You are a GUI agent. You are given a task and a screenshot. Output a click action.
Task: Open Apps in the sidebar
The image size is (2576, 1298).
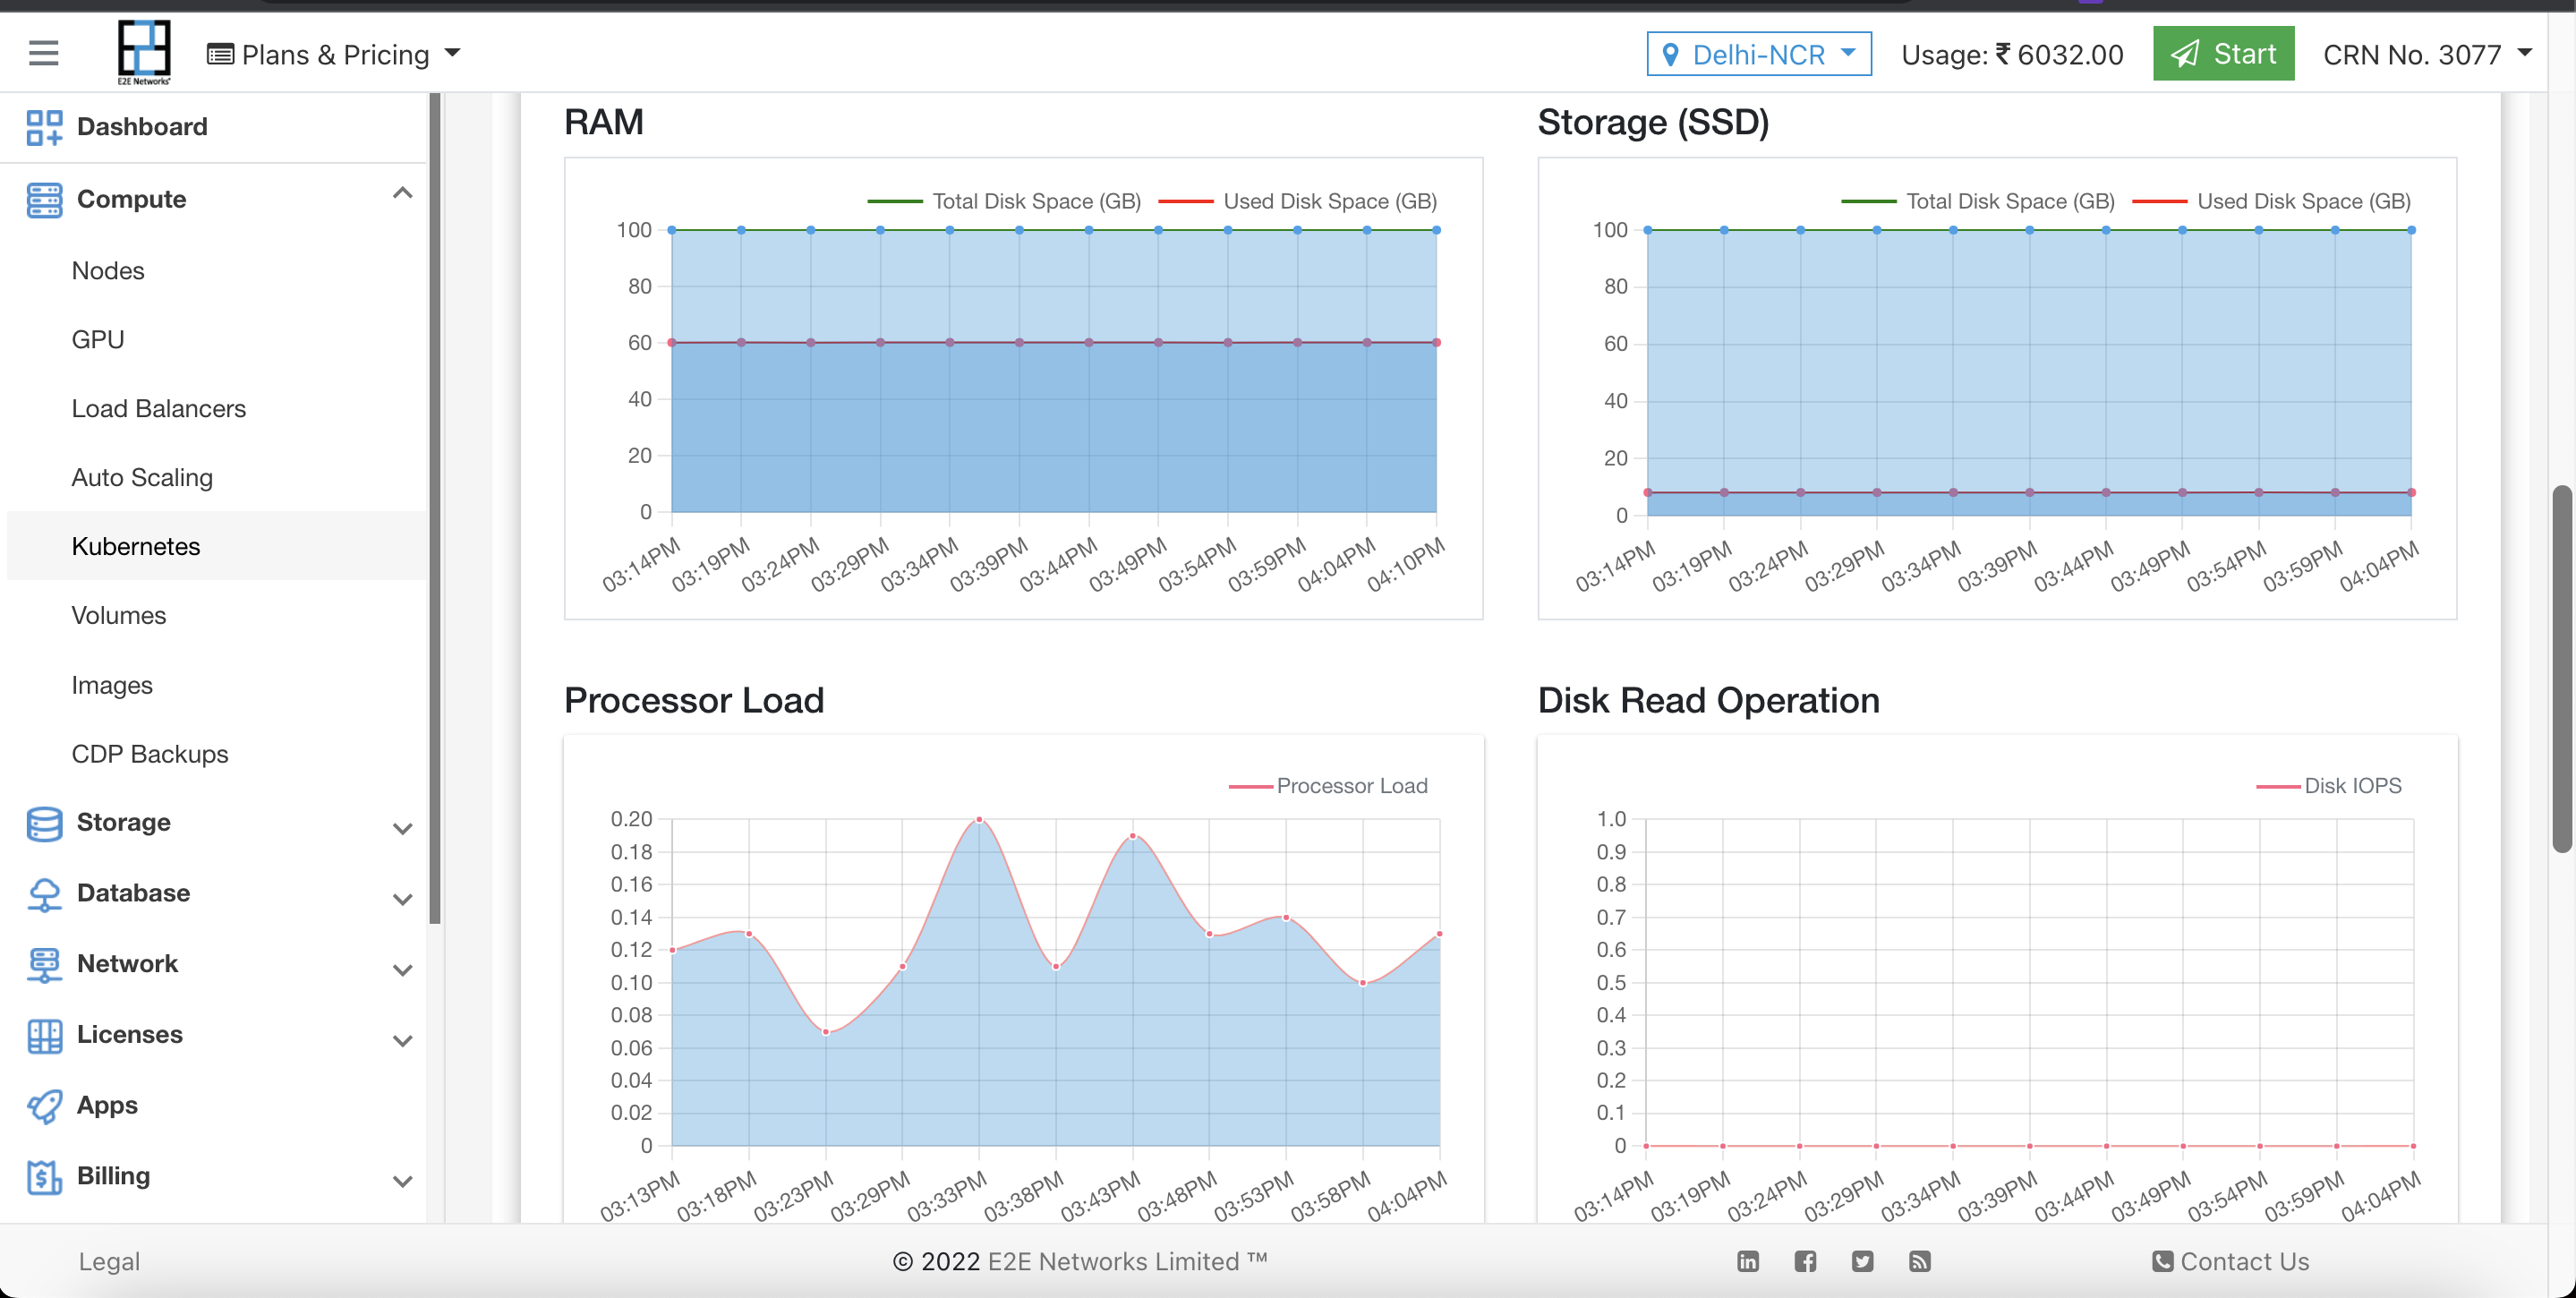[x=107, y=1106]
